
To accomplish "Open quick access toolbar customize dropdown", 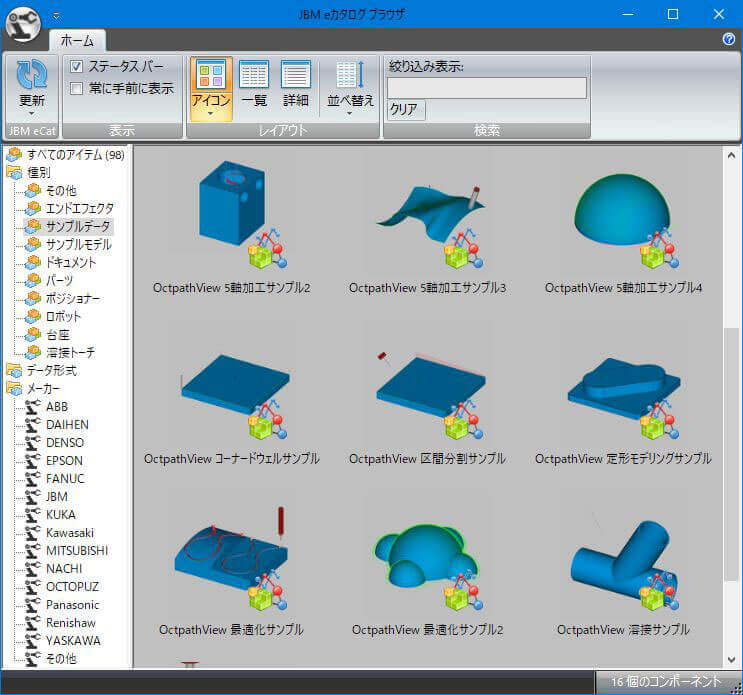I will point(57,15).
